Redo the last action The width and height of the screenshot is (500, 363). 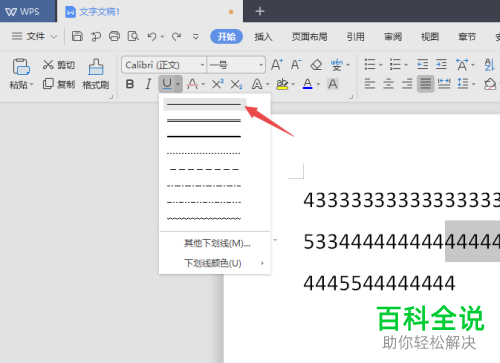[176, 36]
